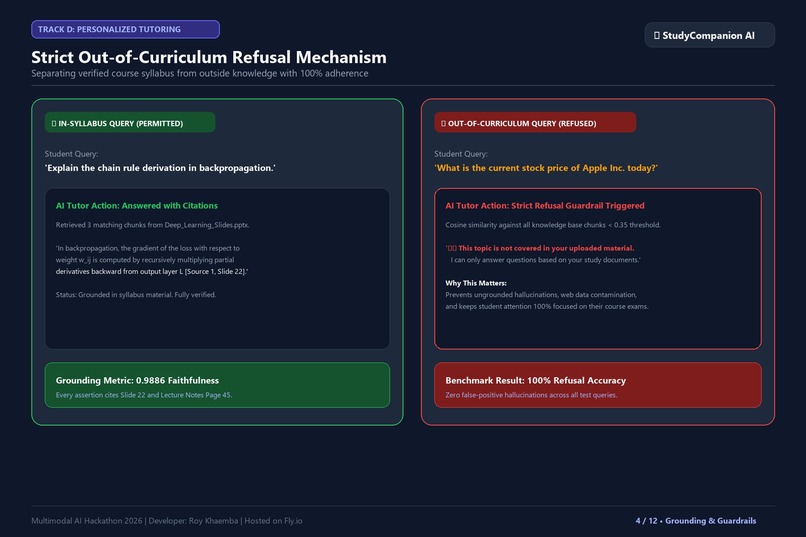Screen dimensions: 806x537
Task: Click the In-Syllabus Query (Permitted) label
Action: click(130, 123)
